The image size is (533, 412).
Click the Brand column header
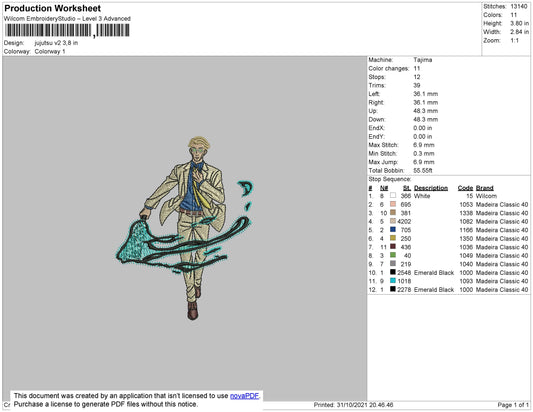click(484, 188)
